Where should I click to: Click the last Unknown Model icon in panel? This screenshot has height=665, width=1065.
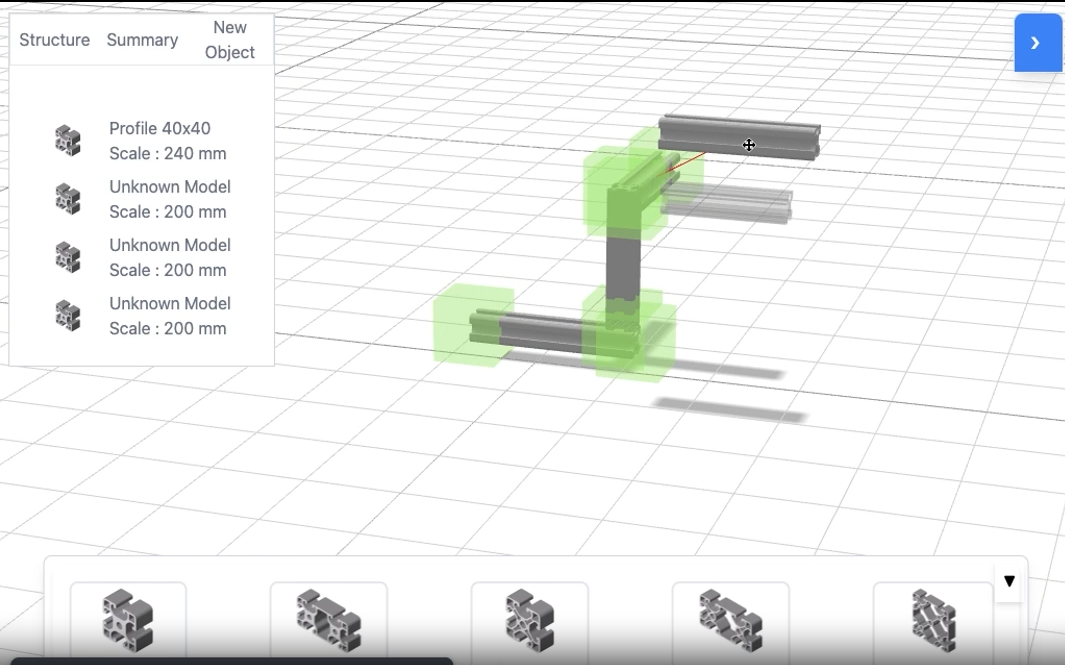tap(67, 315)
